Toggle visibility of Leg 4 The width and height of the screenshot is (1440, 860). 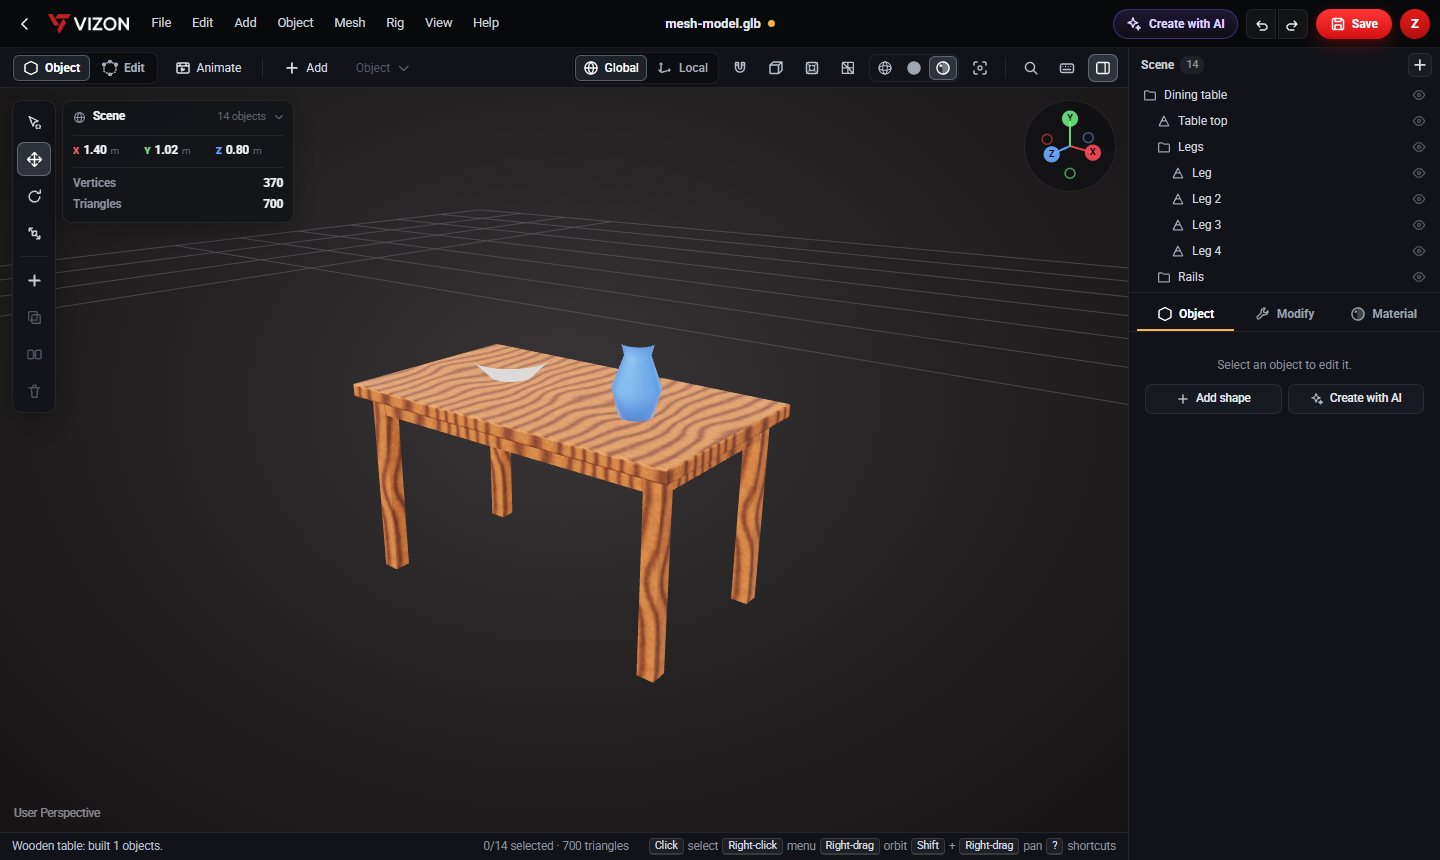pos(1418,251)
